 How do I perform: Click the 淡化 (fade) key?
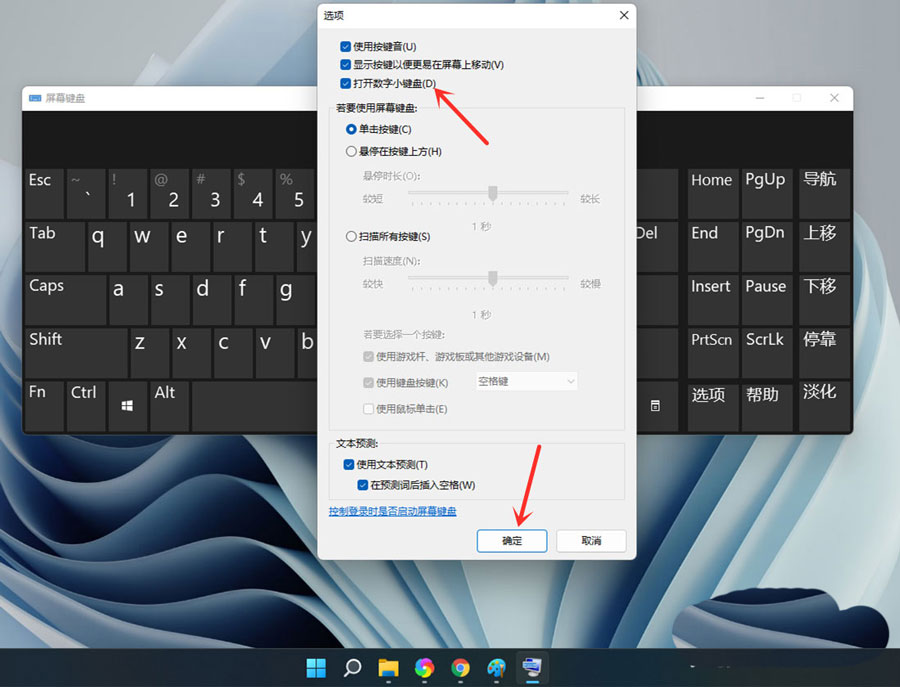[820, 399]
